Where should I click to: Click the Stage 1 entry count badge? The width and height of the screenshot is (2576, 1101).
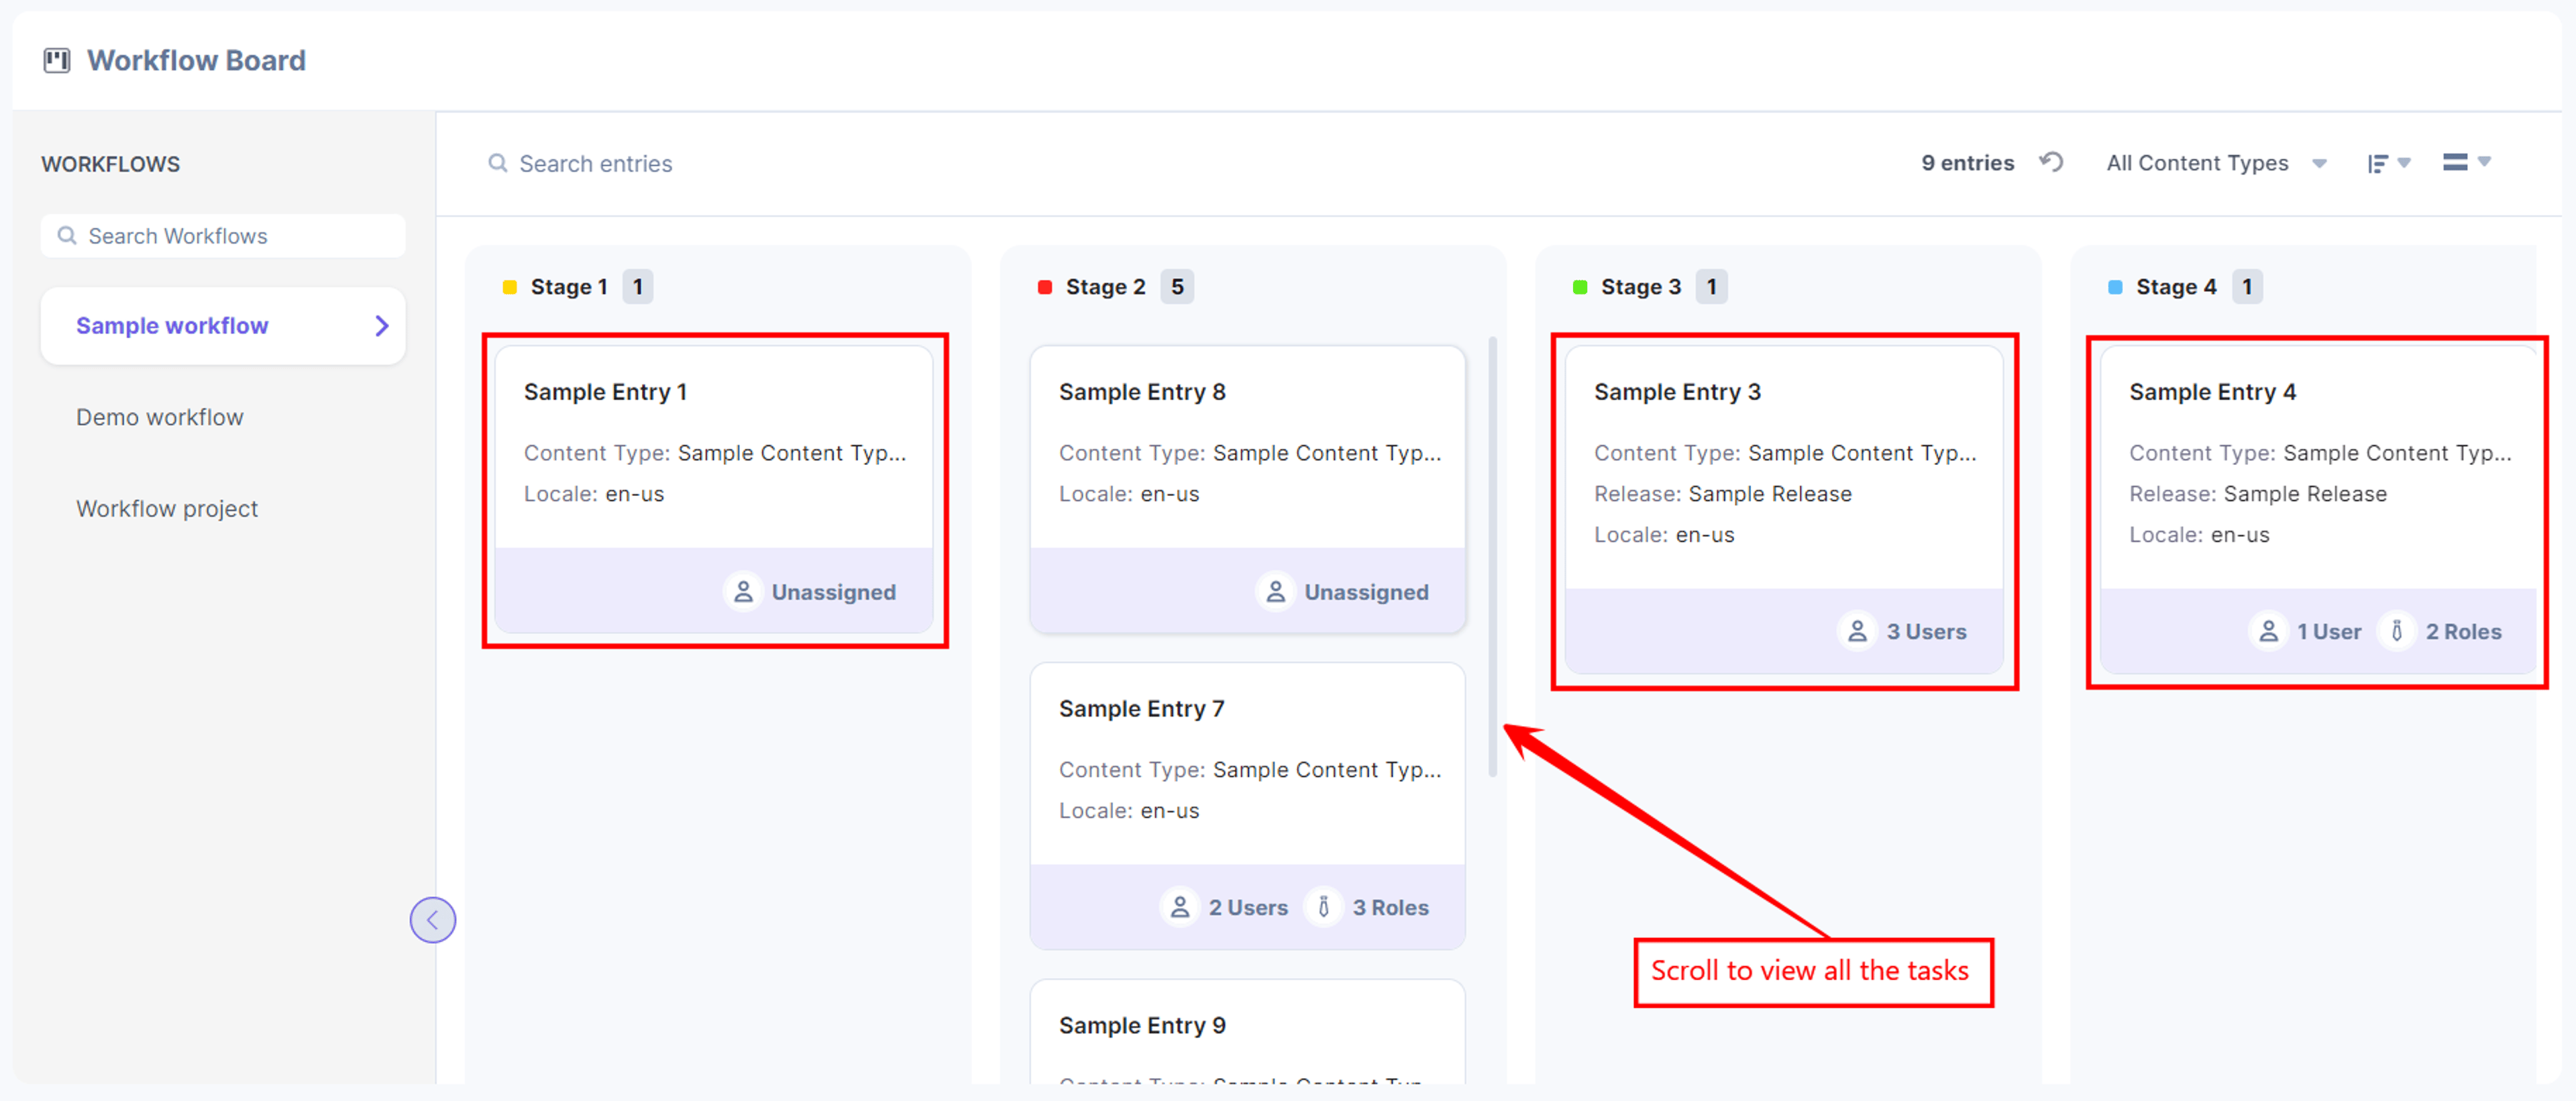tap(638, 287)
